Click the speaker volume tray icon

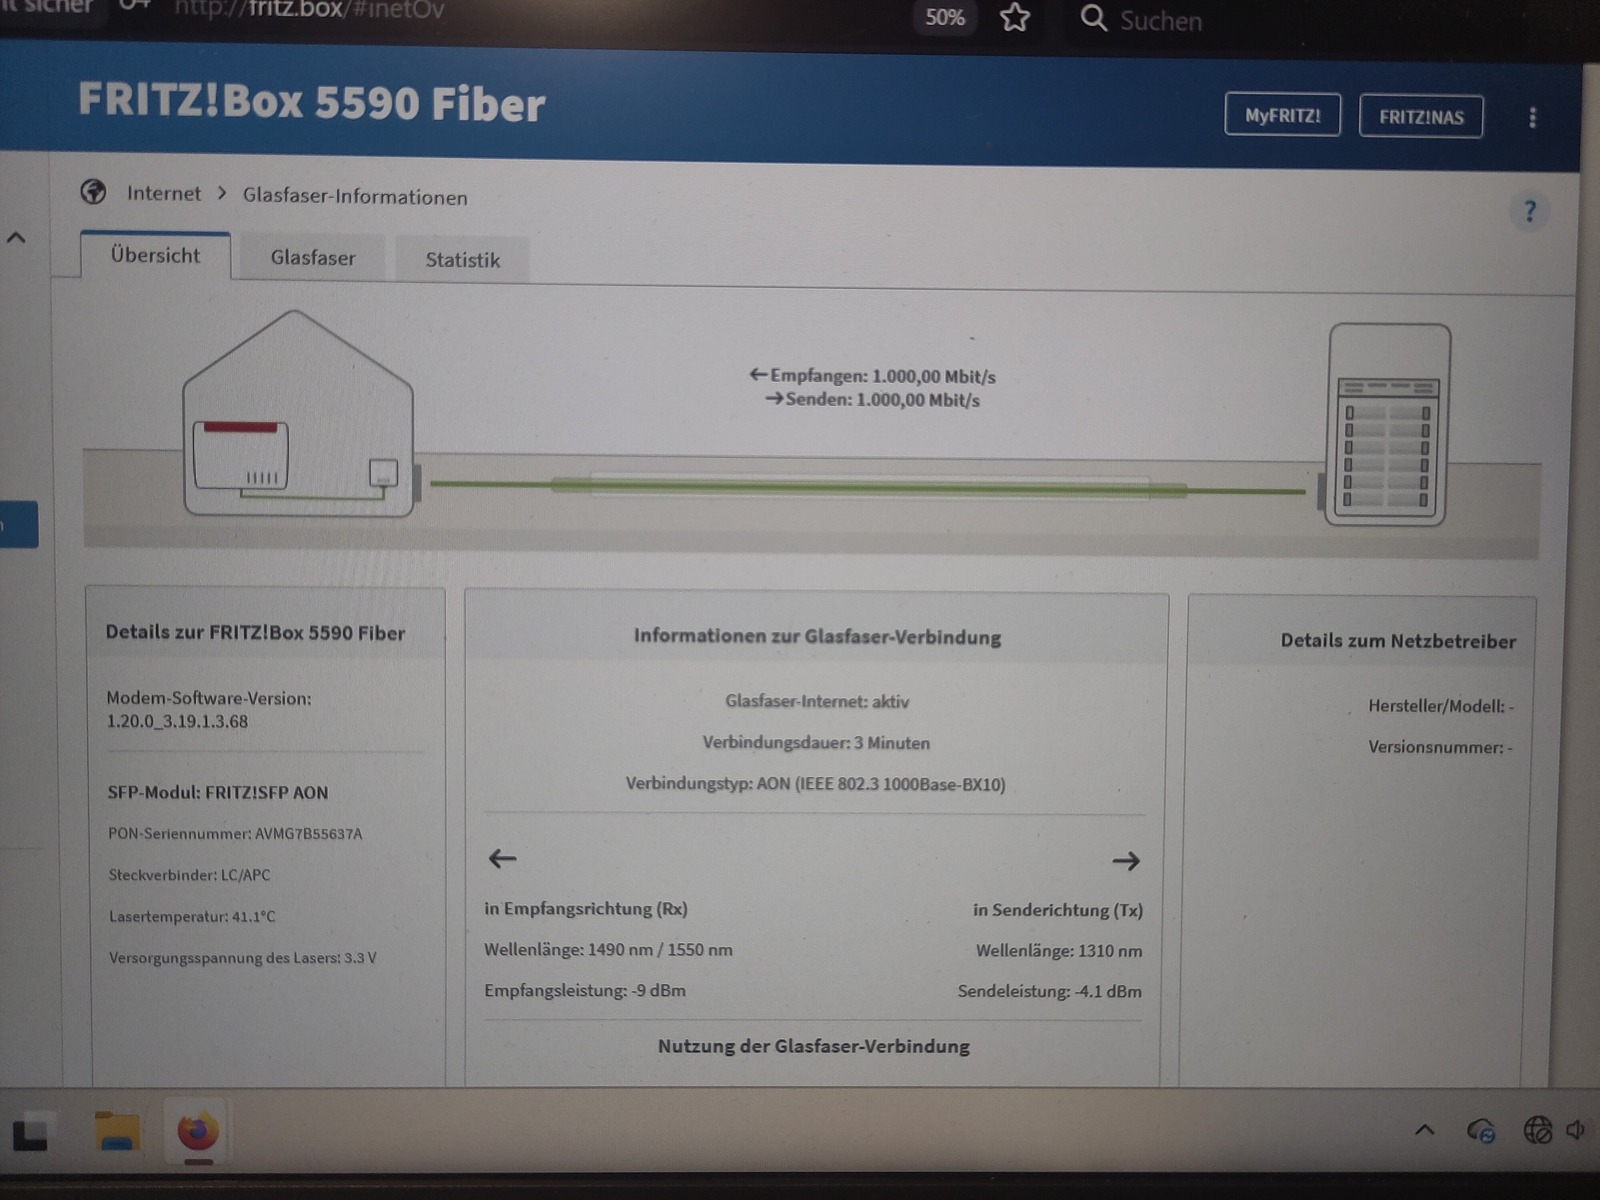click(x=1577, y=1130)
